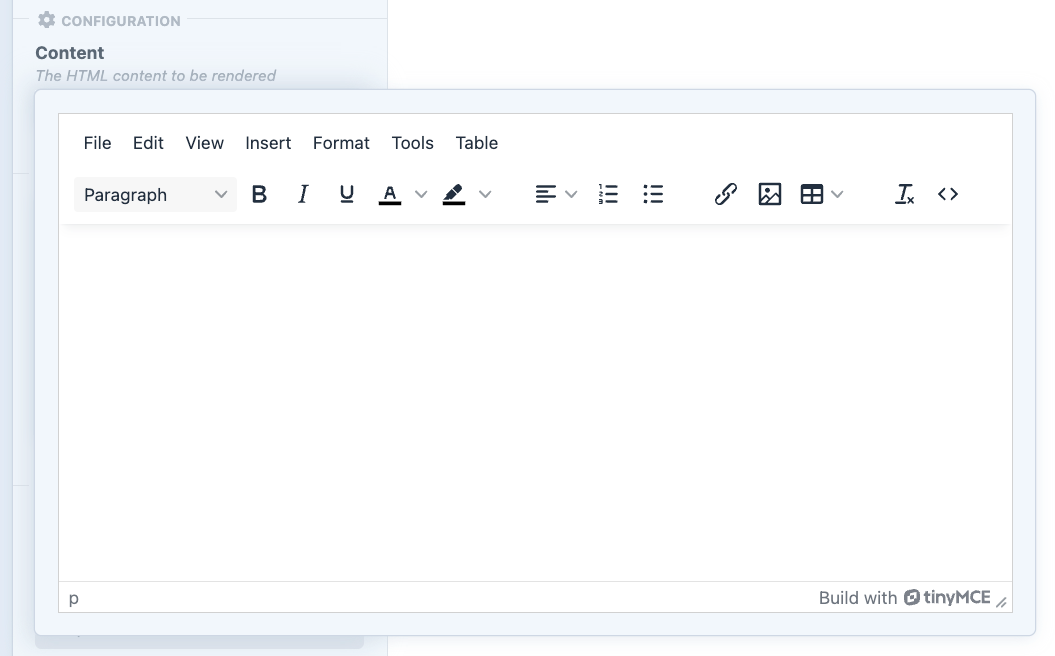This screenshot has width=1055, height=656.
Task: Click inside the empty editor content area
Action: point(535,400)
